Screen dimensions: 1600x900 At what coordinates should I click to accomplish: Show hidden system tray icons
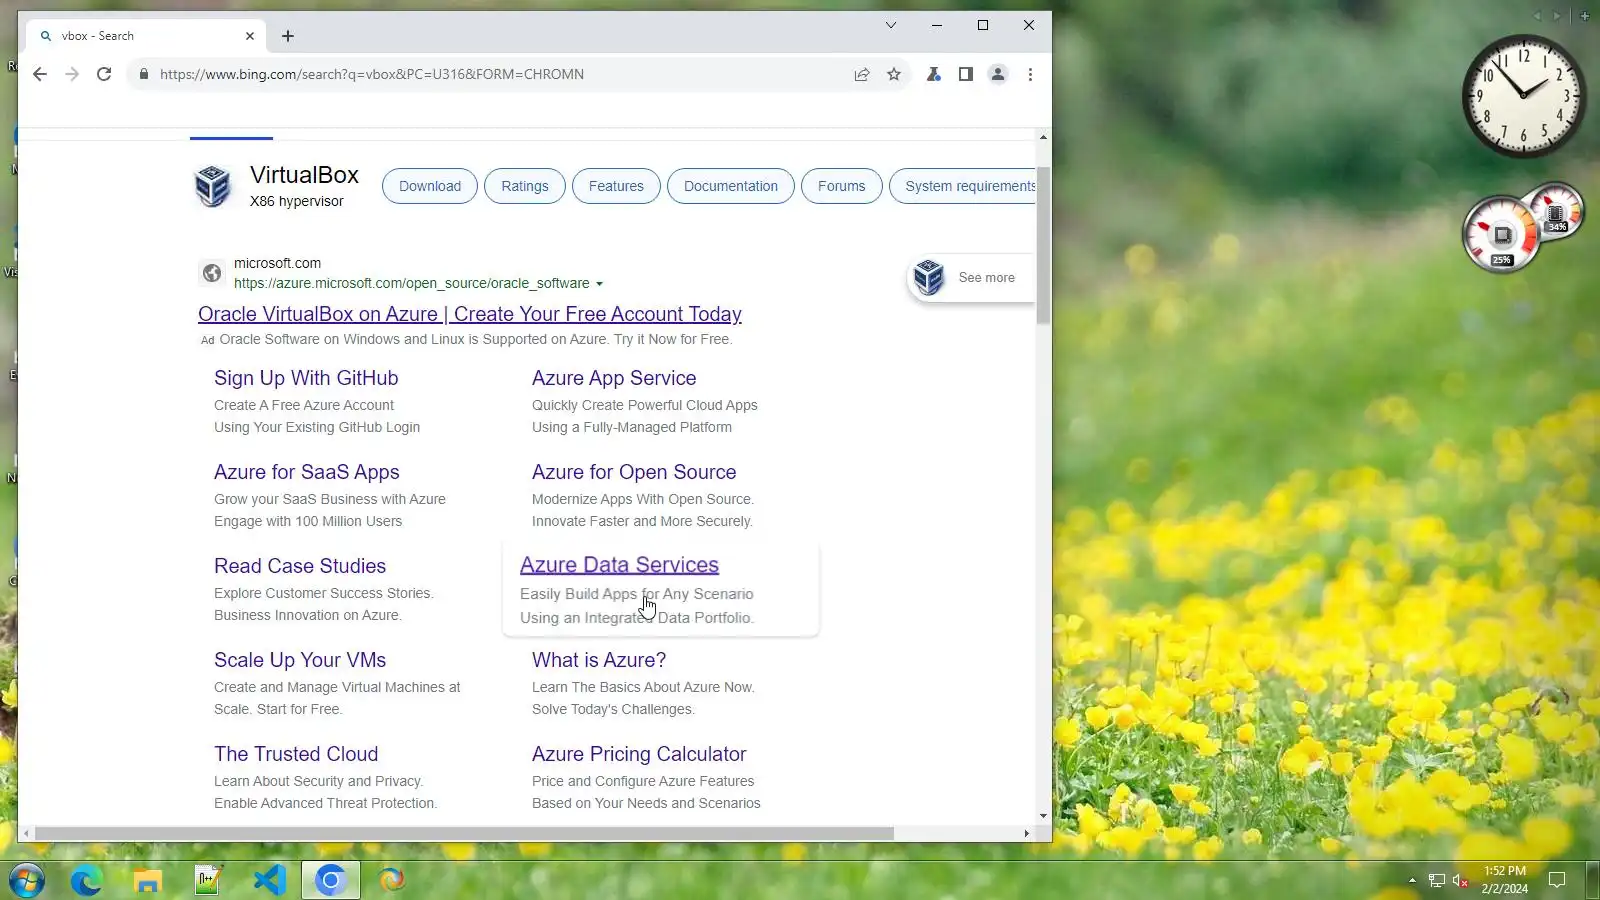(x=1412, y=881)
